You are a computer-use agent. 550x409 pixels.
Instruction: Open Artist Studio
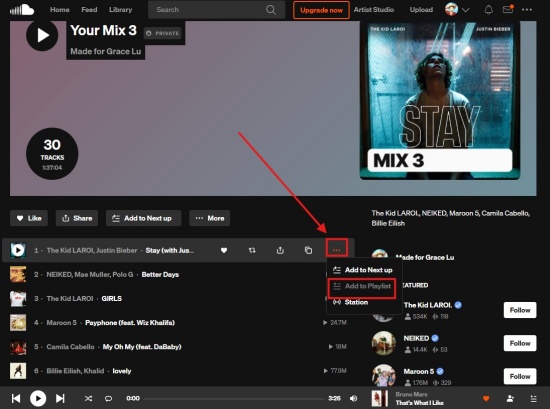pos(374,10)
